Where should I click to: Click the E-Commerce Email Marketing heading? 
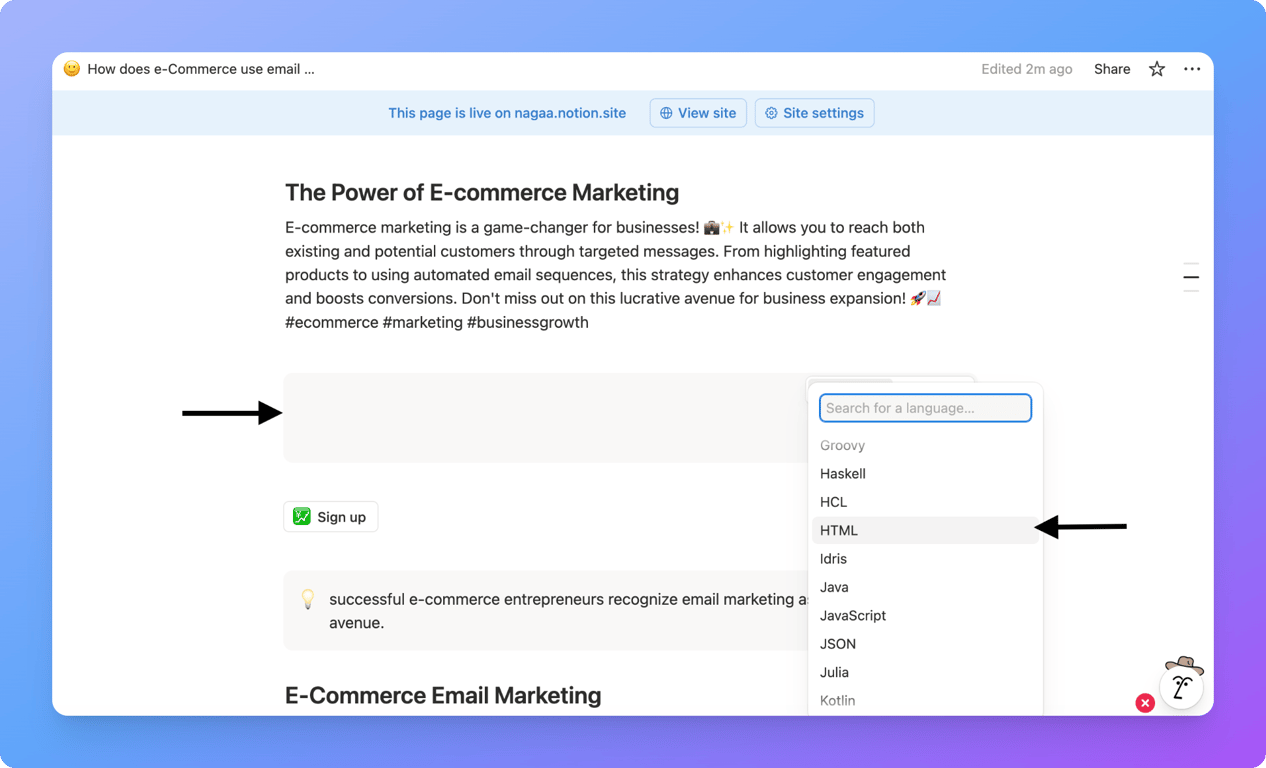tap(443, 695)
